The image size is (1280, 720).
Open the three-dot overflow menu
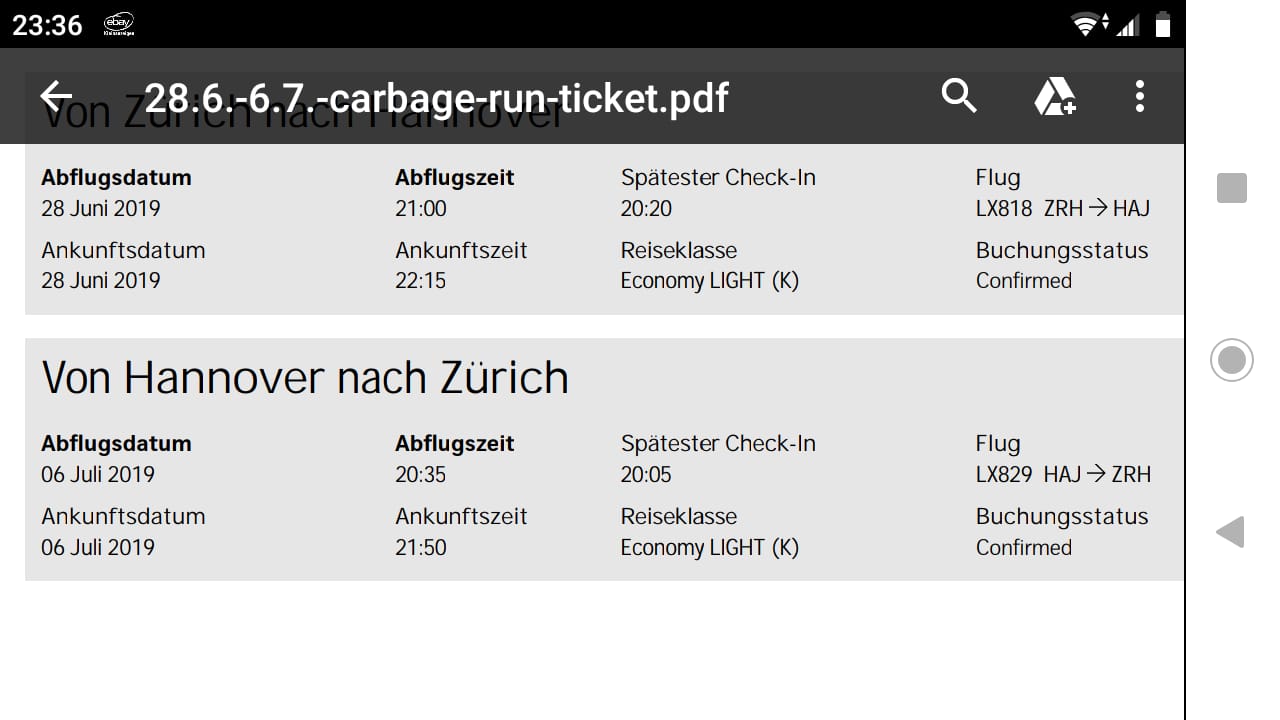(x=1139, y=96)
